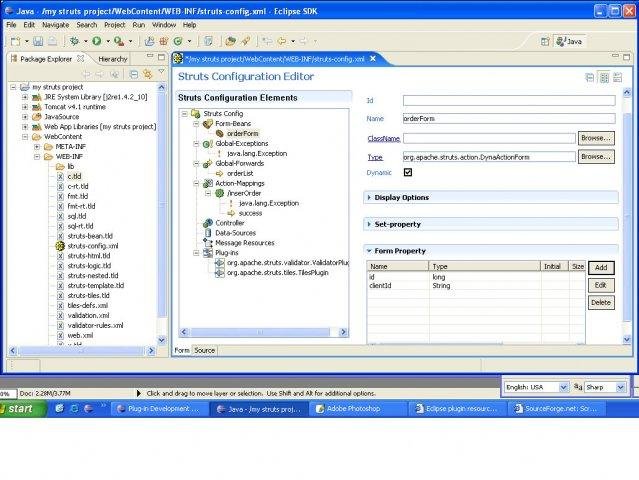Click the Delete form property button
Screen dimensions: 639x480
click(x=601, y=303)
